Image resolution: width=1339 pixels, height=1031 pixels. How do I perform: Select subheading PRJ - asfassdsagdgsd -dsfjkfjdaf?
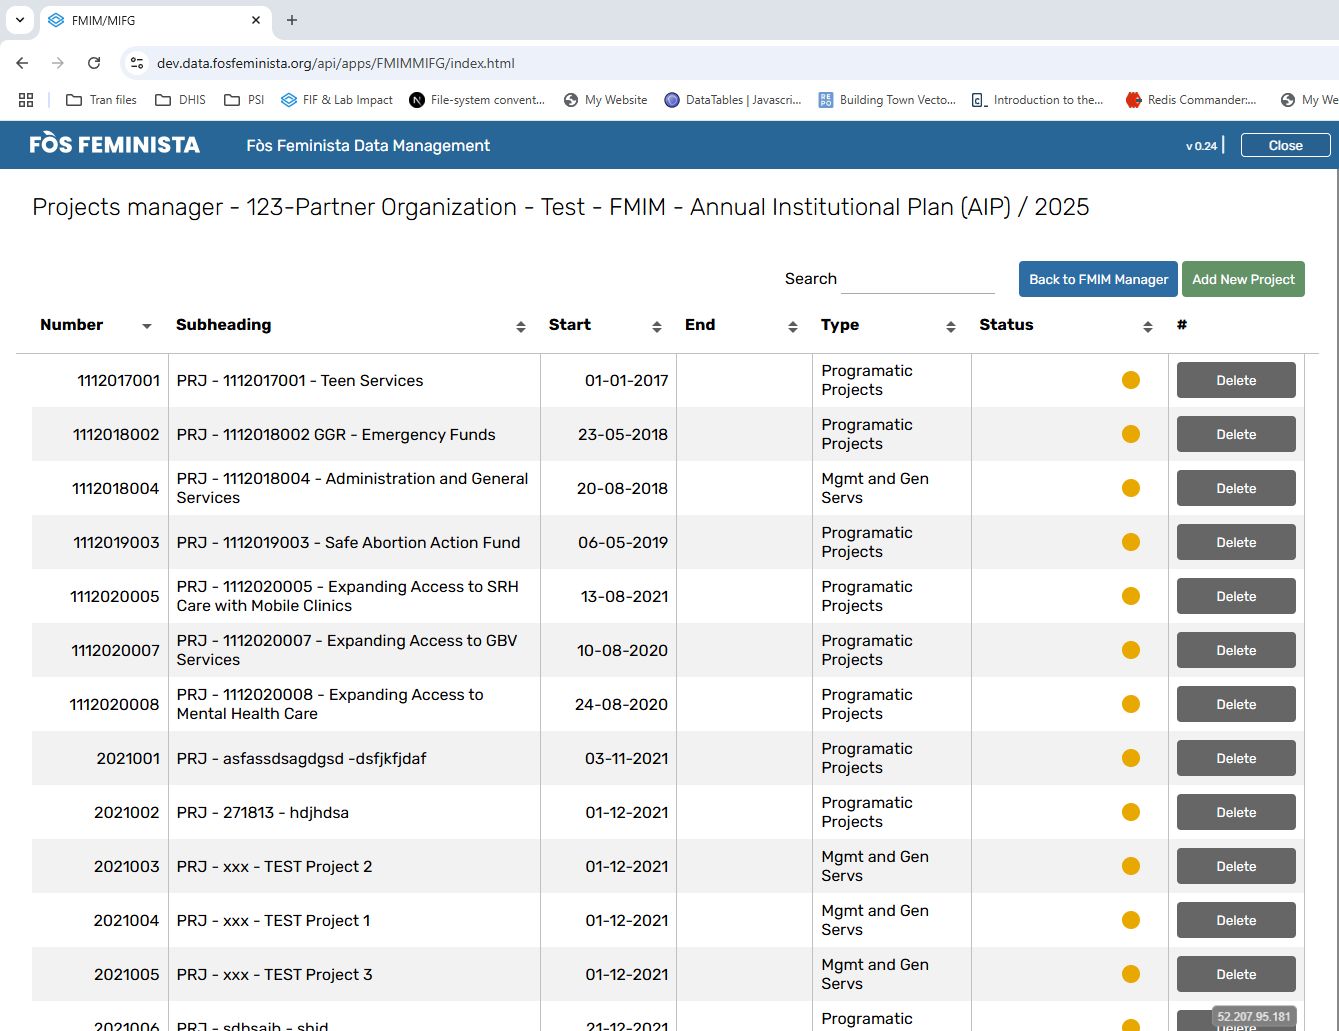point(301,758)
